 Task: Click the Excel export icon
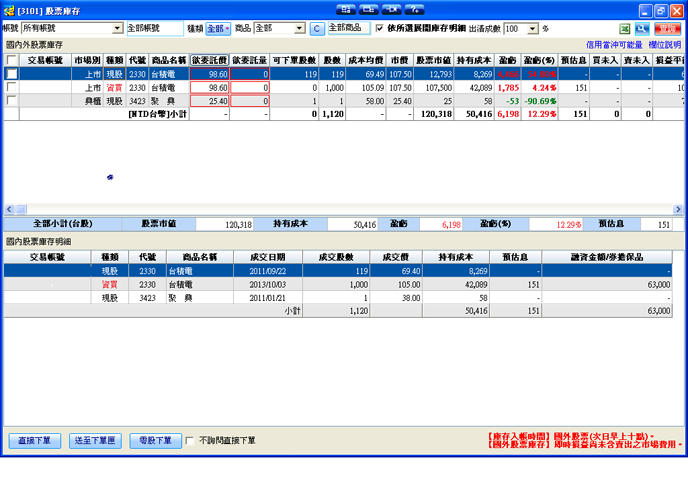(625, 29)
